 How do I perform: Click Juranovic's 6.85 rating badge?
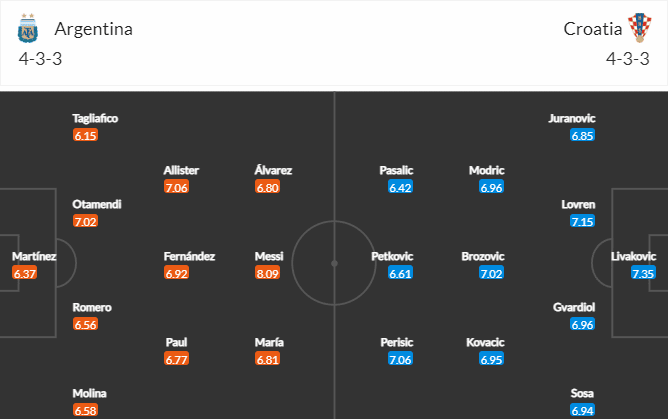(x=582, y=135)
